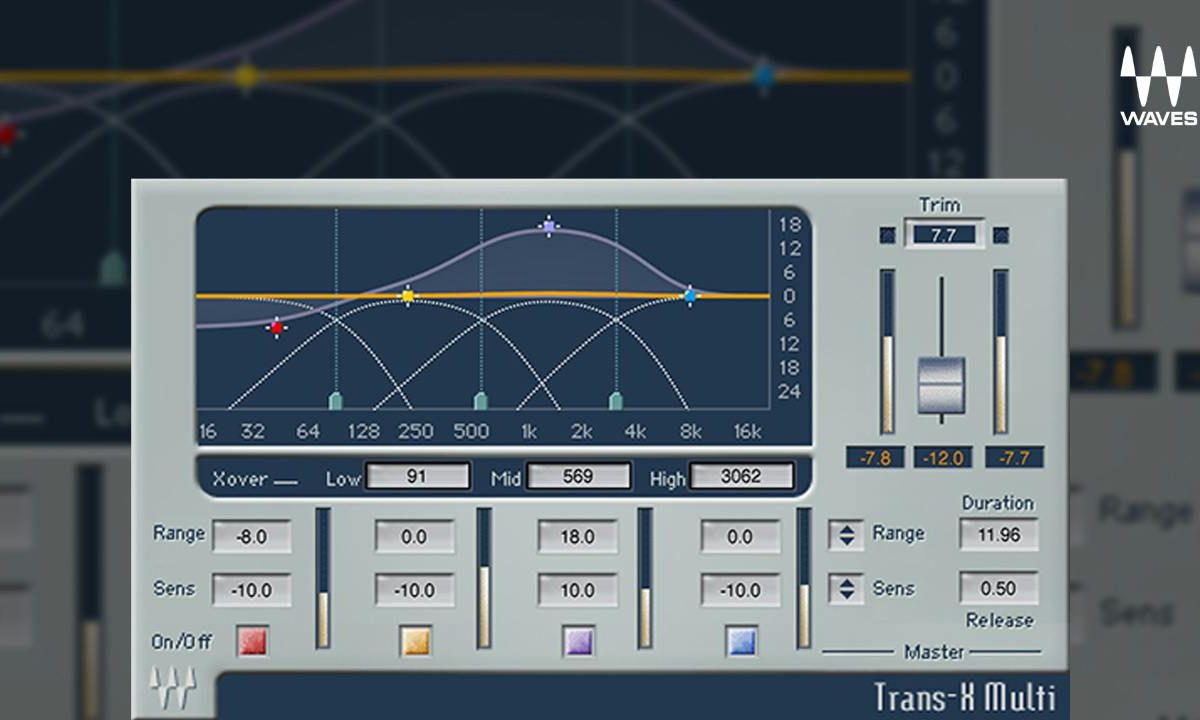
Task: Click the right peak readout showing -7.7
Action: (1014, 458)
